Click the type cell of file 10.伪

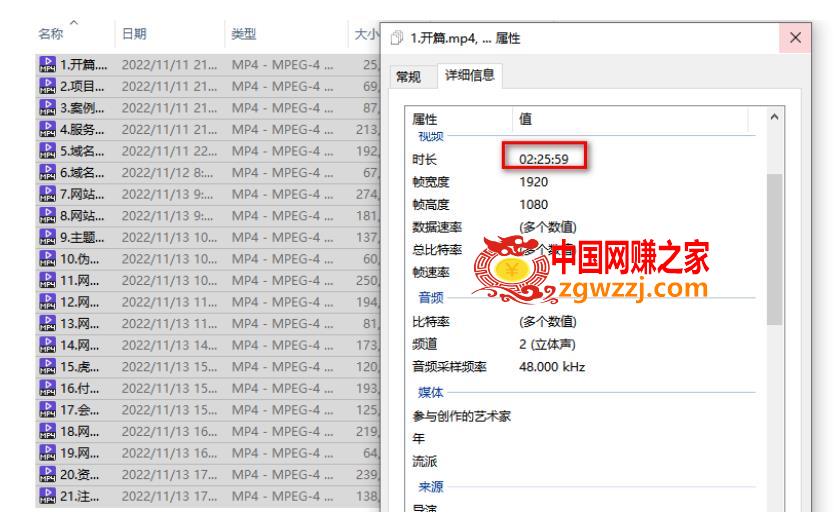282,259
